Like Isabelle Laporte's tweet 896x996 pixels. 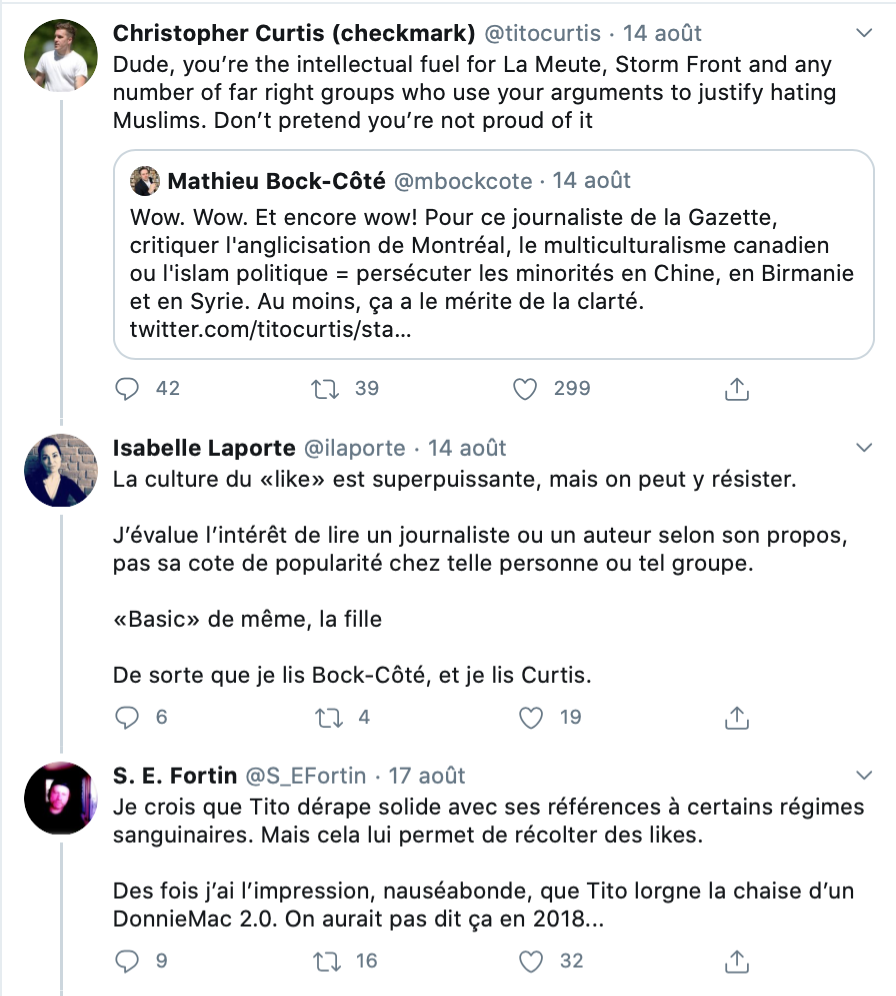[532, 717]
